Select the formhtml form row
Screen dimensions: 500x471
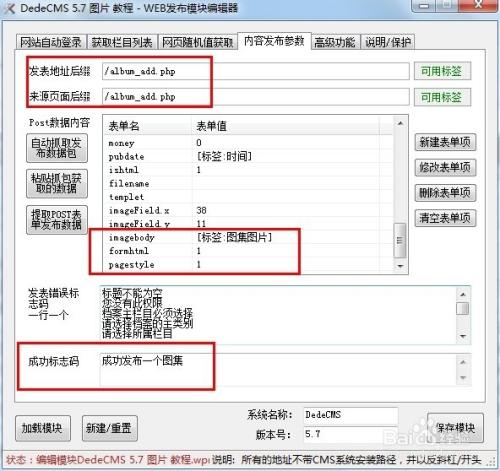(248, 251)
